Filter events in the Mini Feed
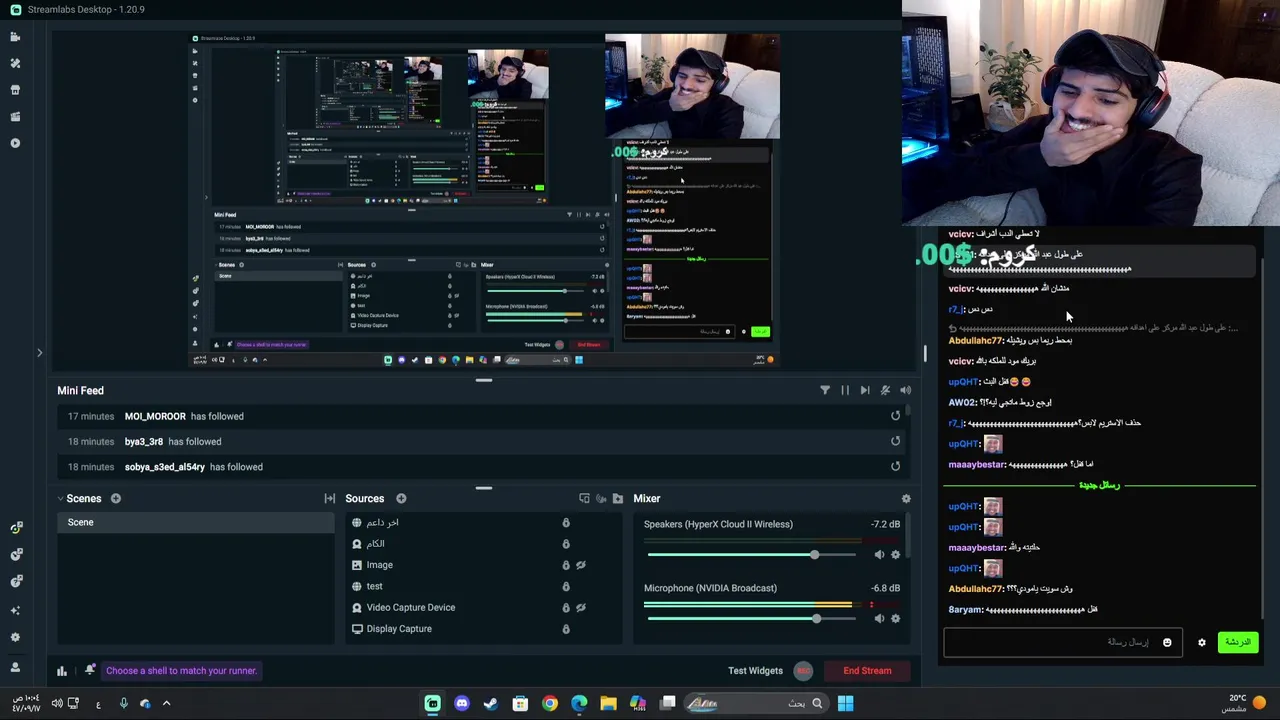This screenshot has width=1280, height=720. click(x=825, y=390)
